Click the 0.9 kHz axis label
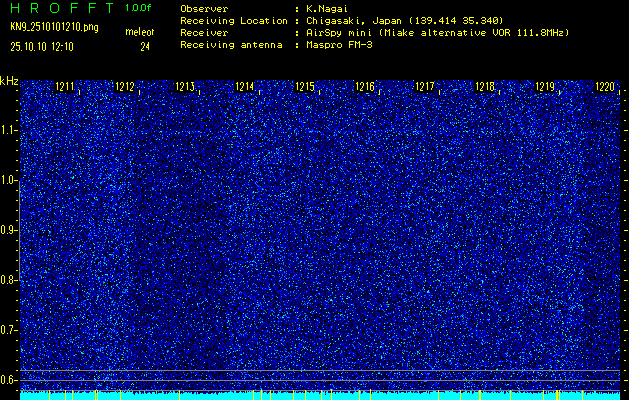 tap(9, 230)
